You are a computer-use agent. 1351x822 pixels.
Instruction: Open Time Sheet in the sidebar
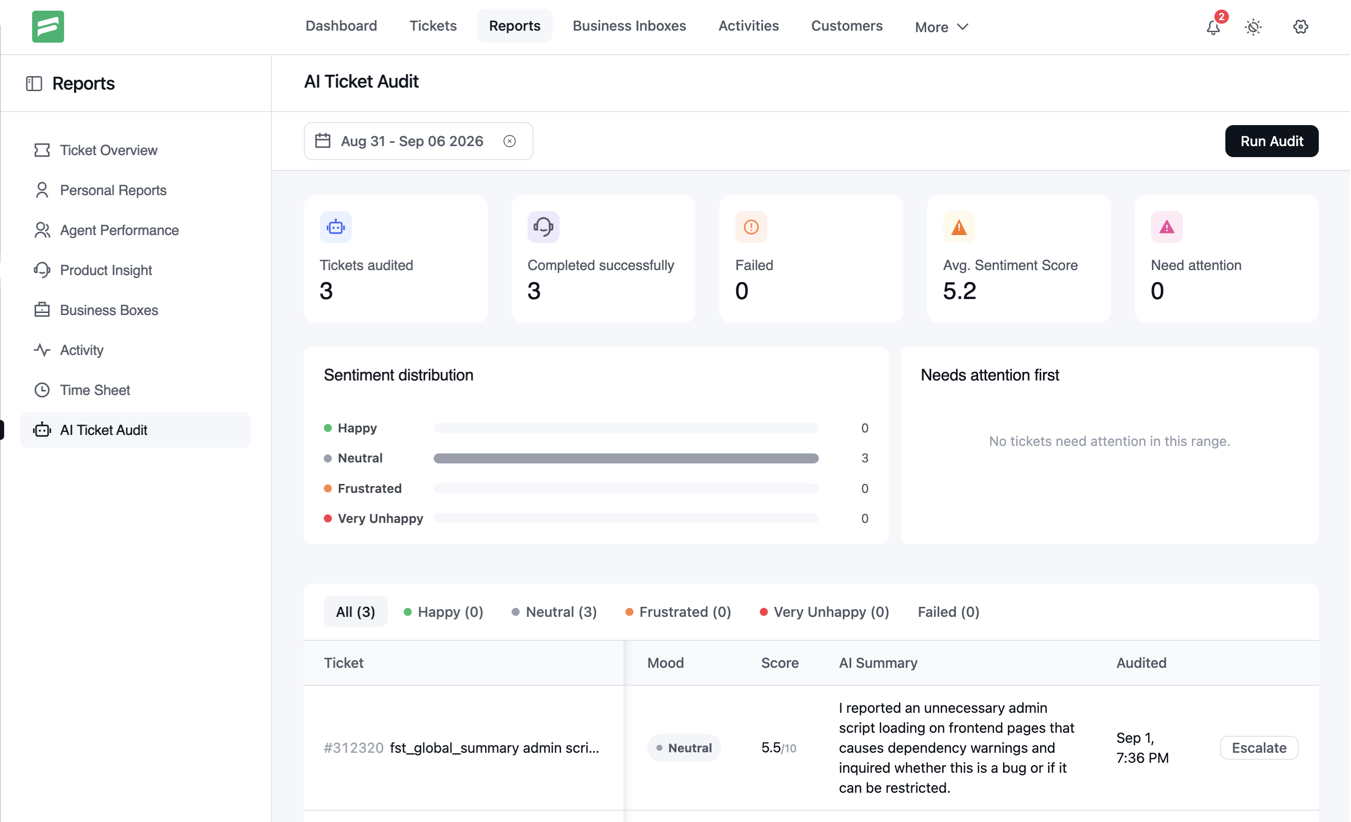(135, 390)
